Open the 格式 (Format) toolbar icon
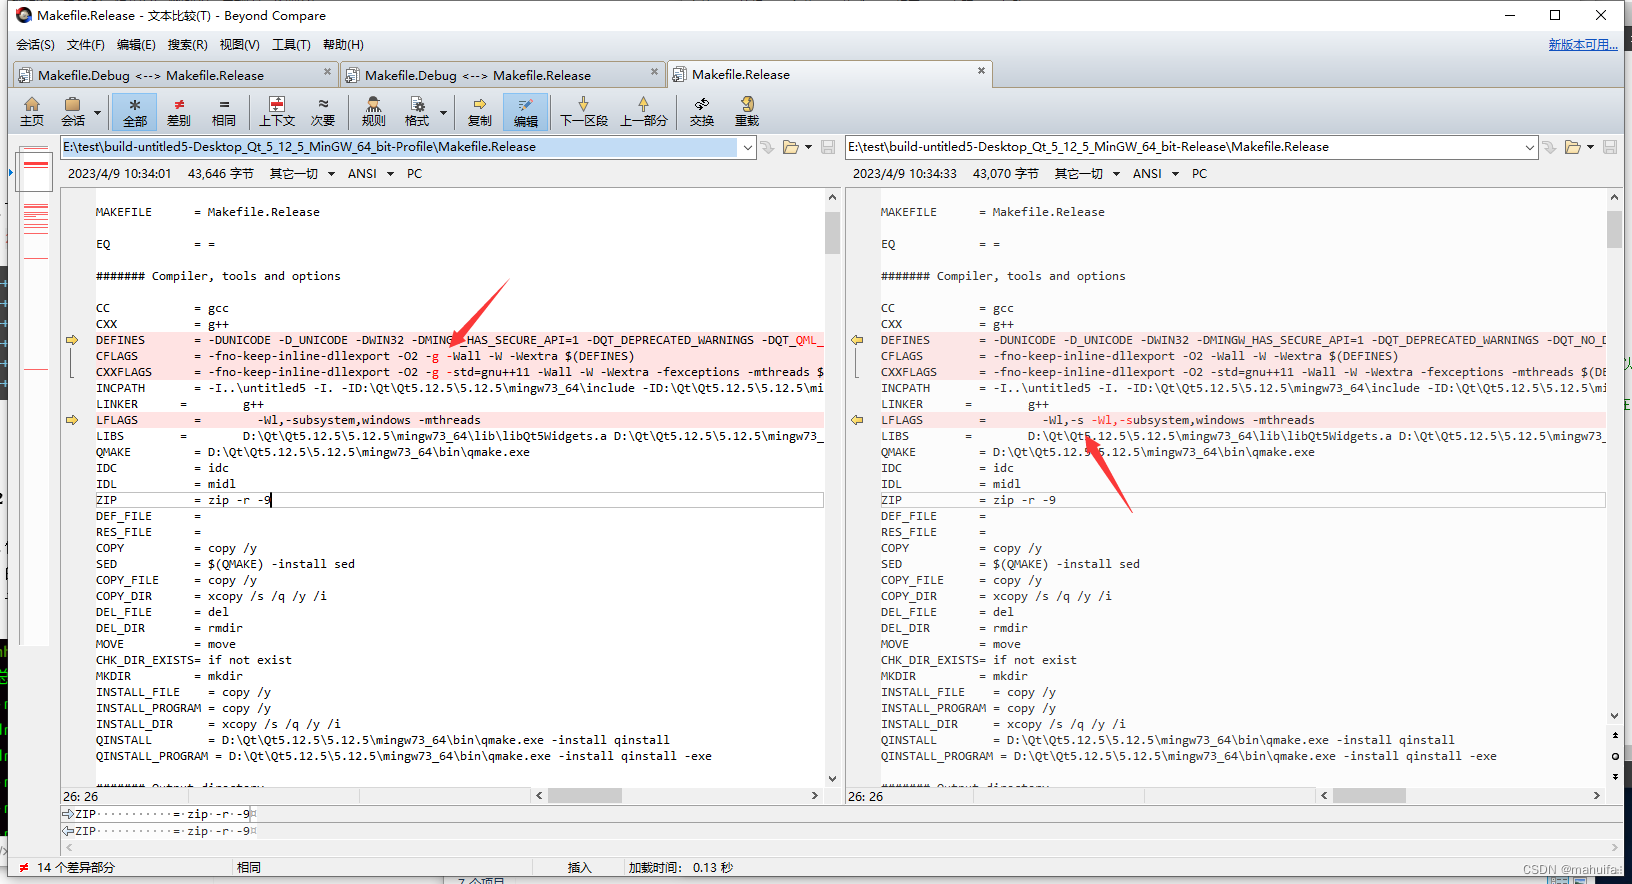This screenshot has width=1632, height=884. click(x=417, y=111)
